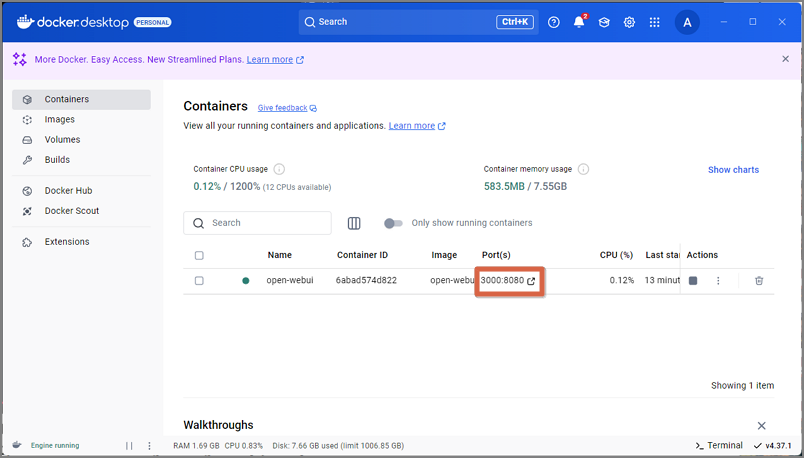Open the Learning center graduation cap icon
804x458 pixels.
pos(604,22)
